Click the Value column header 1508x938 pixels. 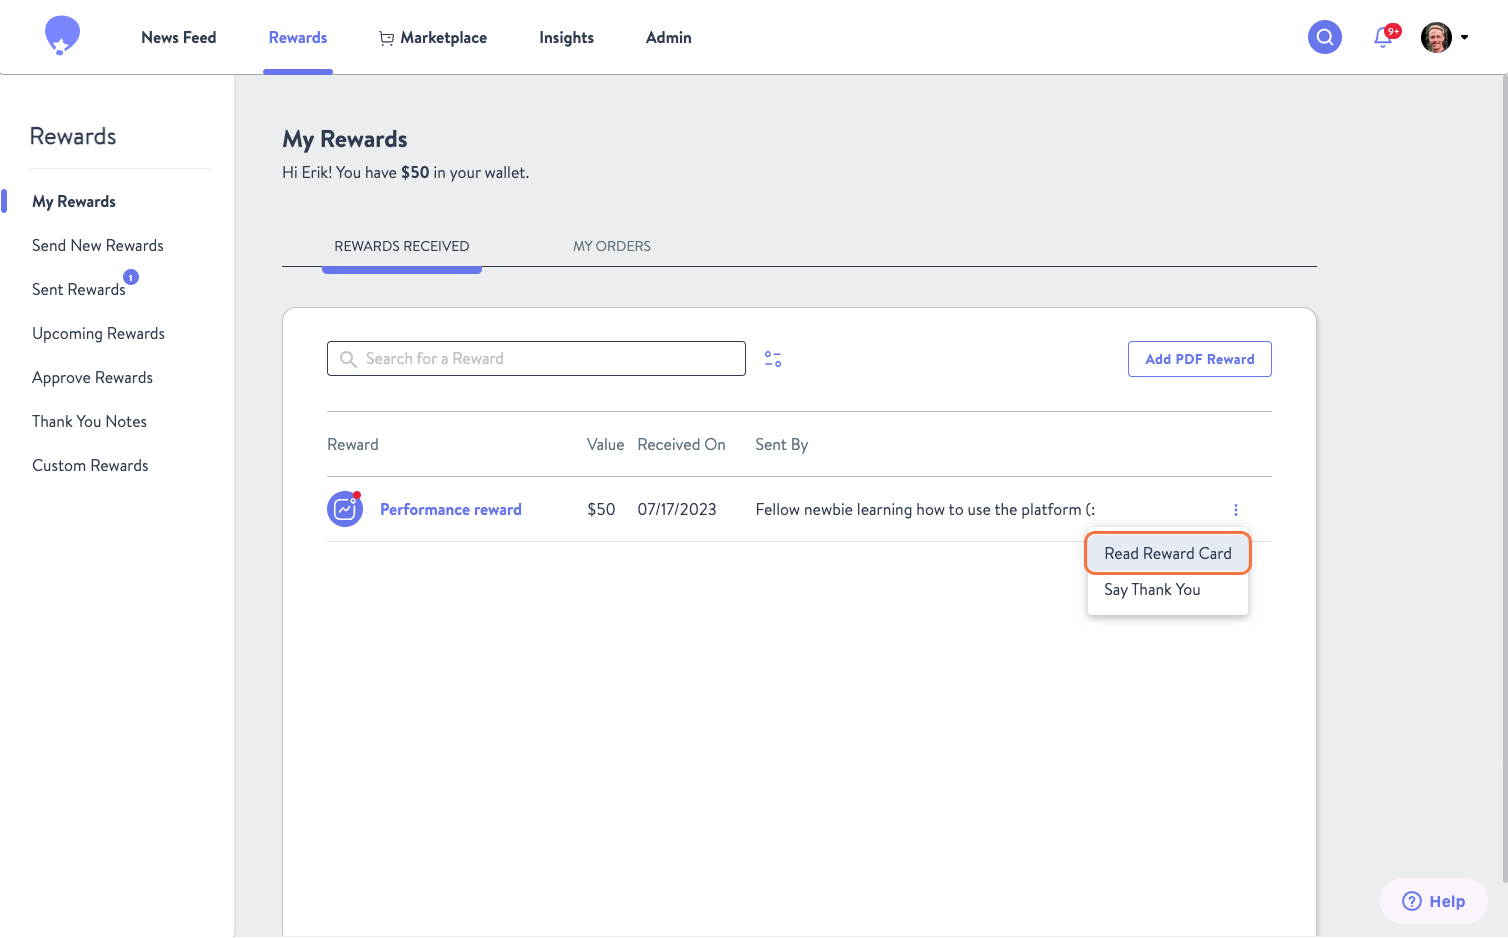point(605,445)
